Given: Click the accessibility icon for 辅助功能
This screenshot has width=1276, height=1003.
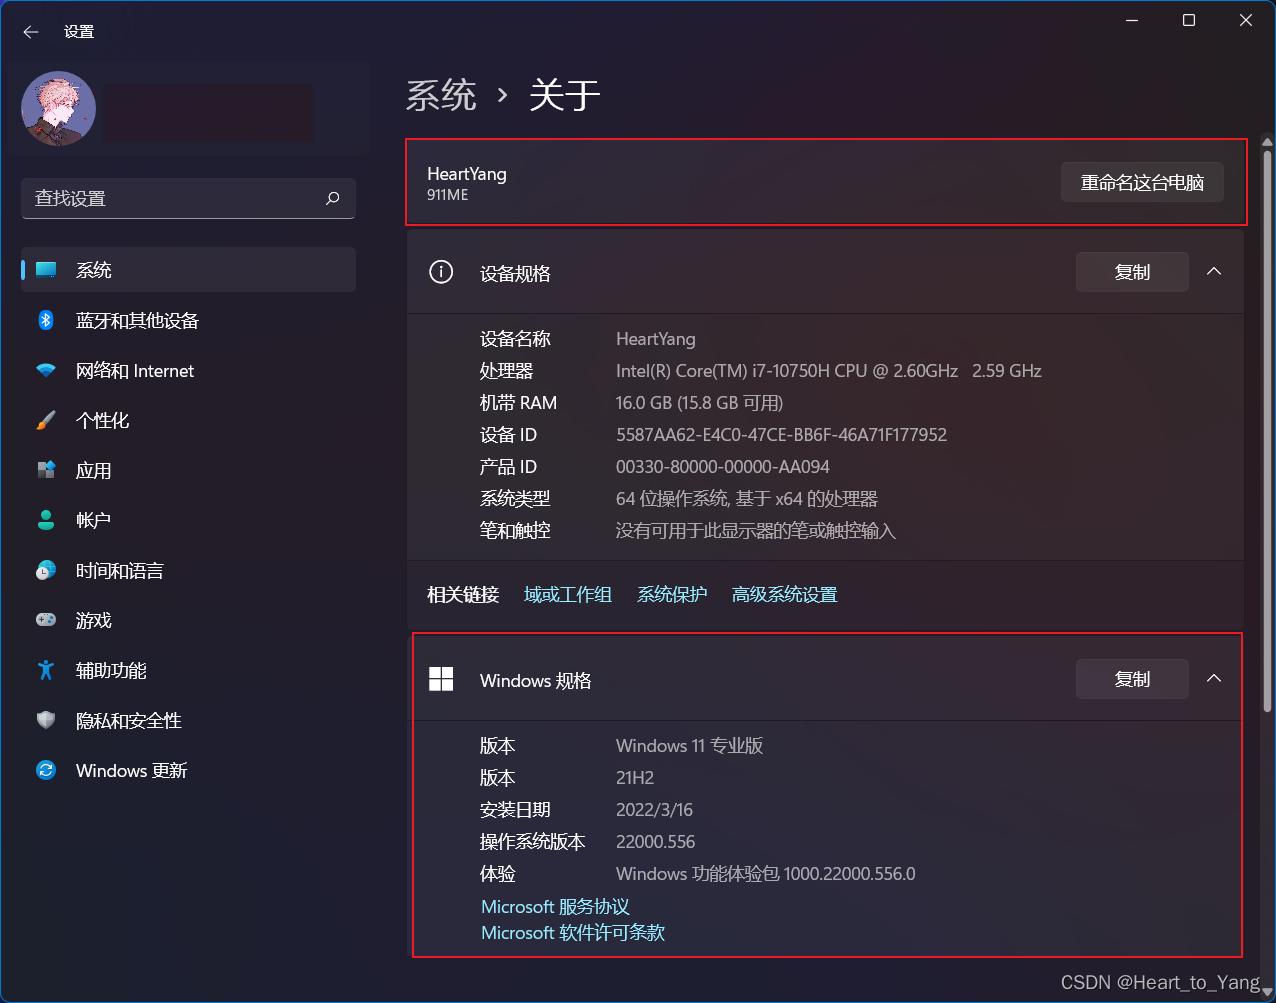Looking at the screenshot, I should (46, 670).
